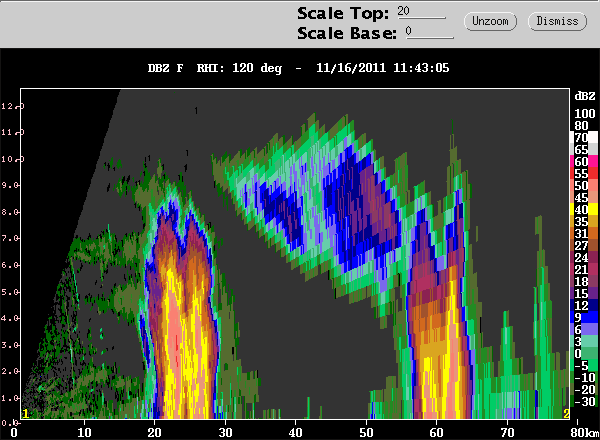Click the yellow endpoint marker 1
This screenshot has width=600, height=440.
[x=25, y=414]
